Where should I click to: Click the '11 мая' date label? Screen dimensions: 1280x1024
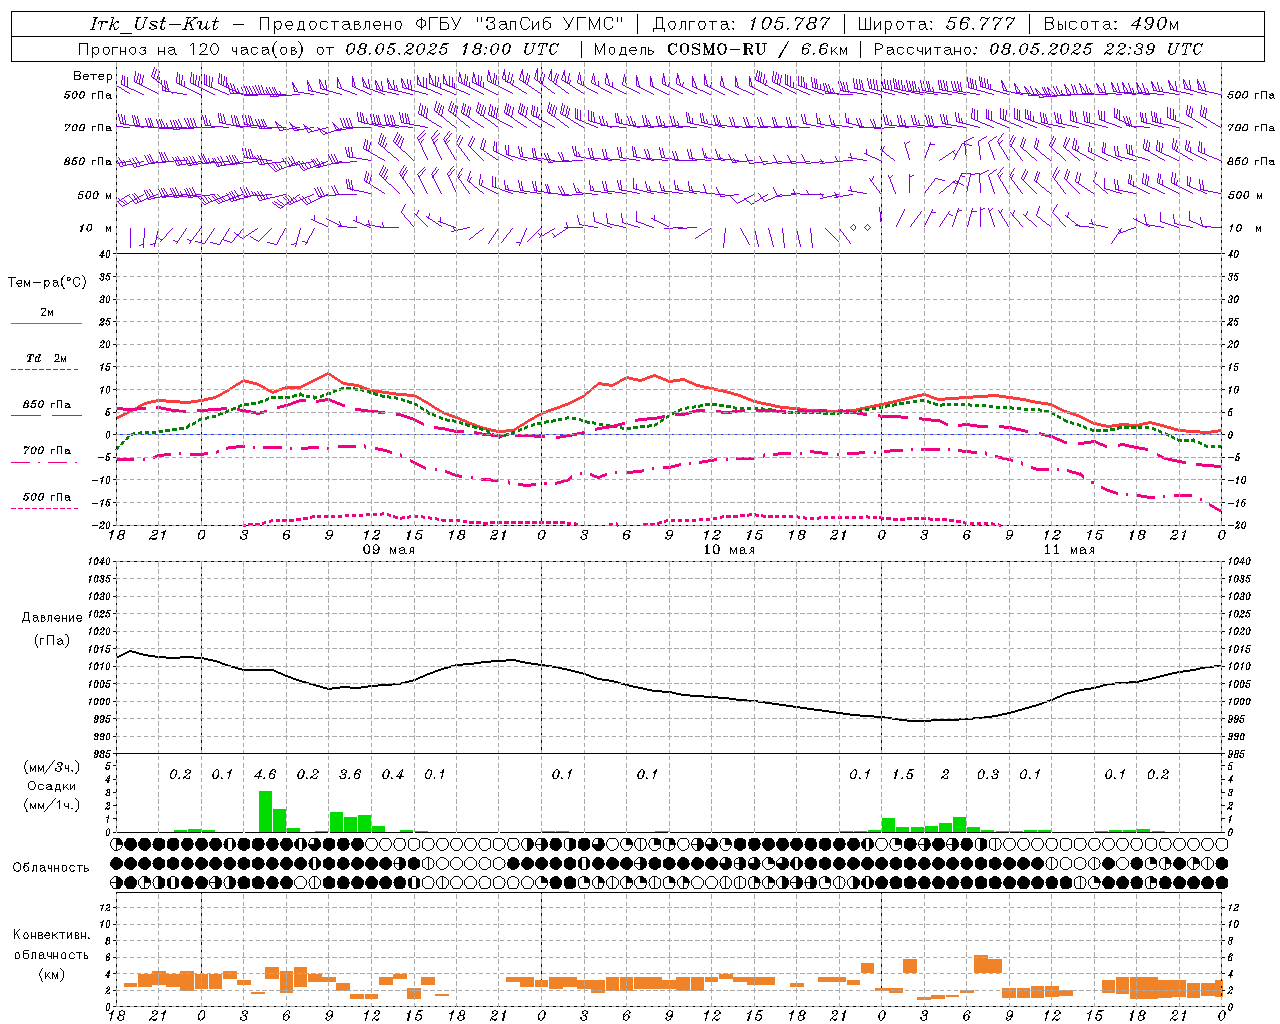tap(1069, 550)
